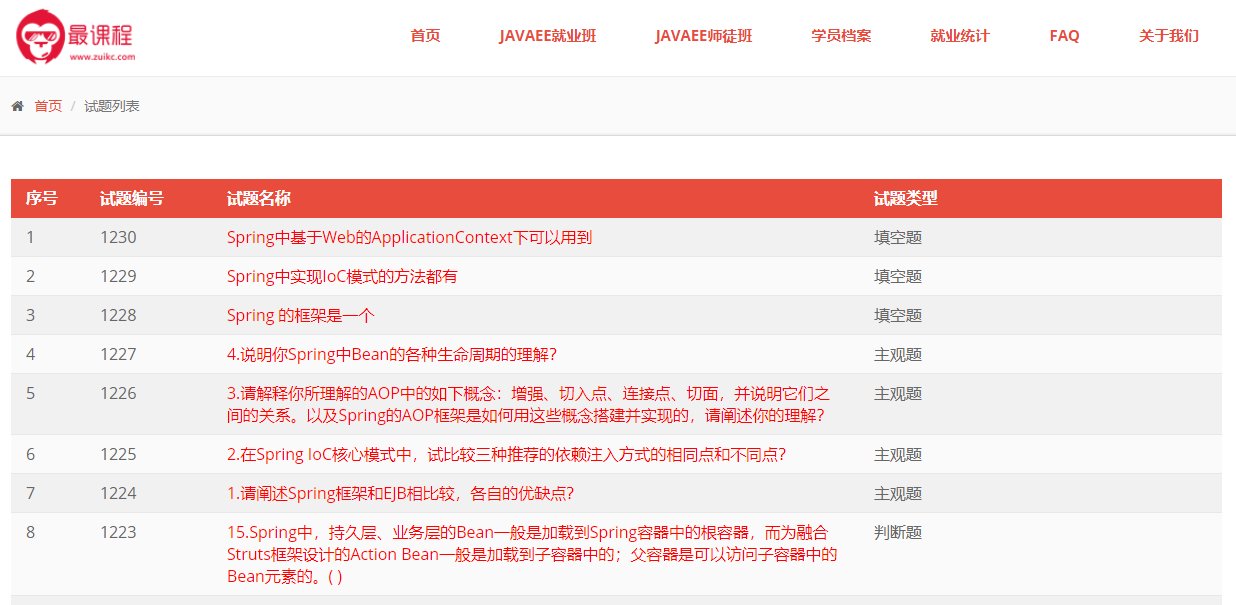Click the 首页 breadcrumb link
Viewport: 1236px width, 605px height.
point(48,106)
